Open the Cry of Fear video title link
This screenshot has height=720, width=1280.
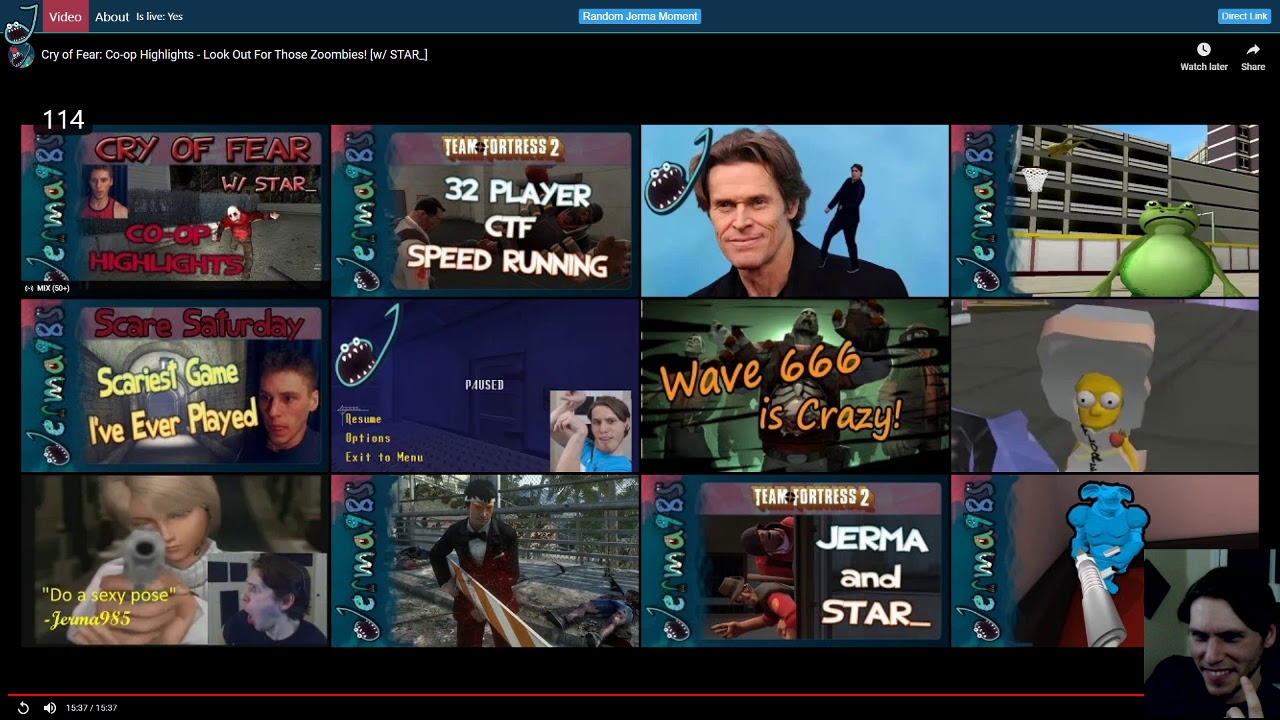click(234, 54)
